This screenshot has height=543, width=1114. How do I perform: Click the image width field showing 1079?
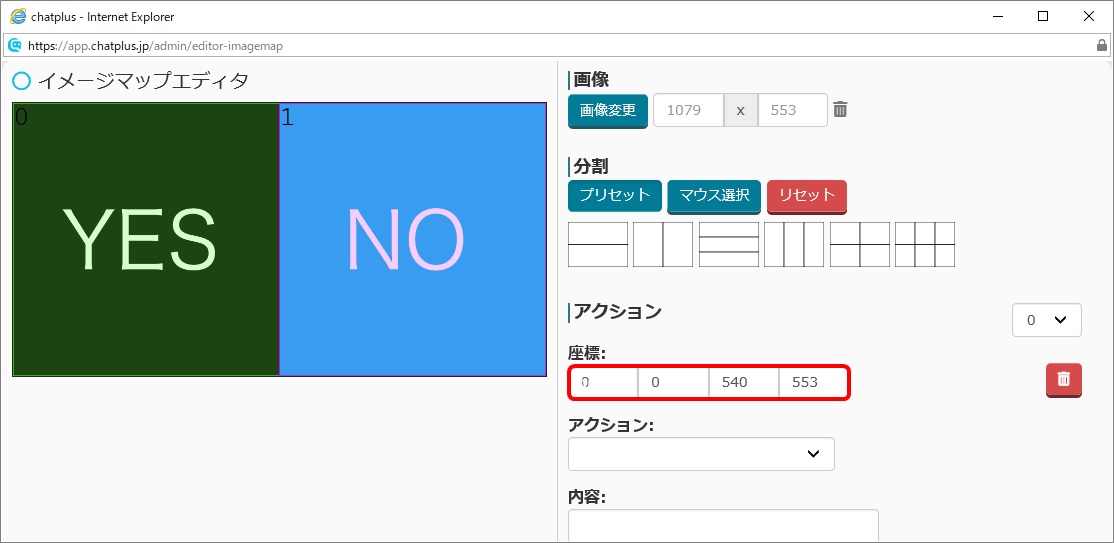[688, 110]
